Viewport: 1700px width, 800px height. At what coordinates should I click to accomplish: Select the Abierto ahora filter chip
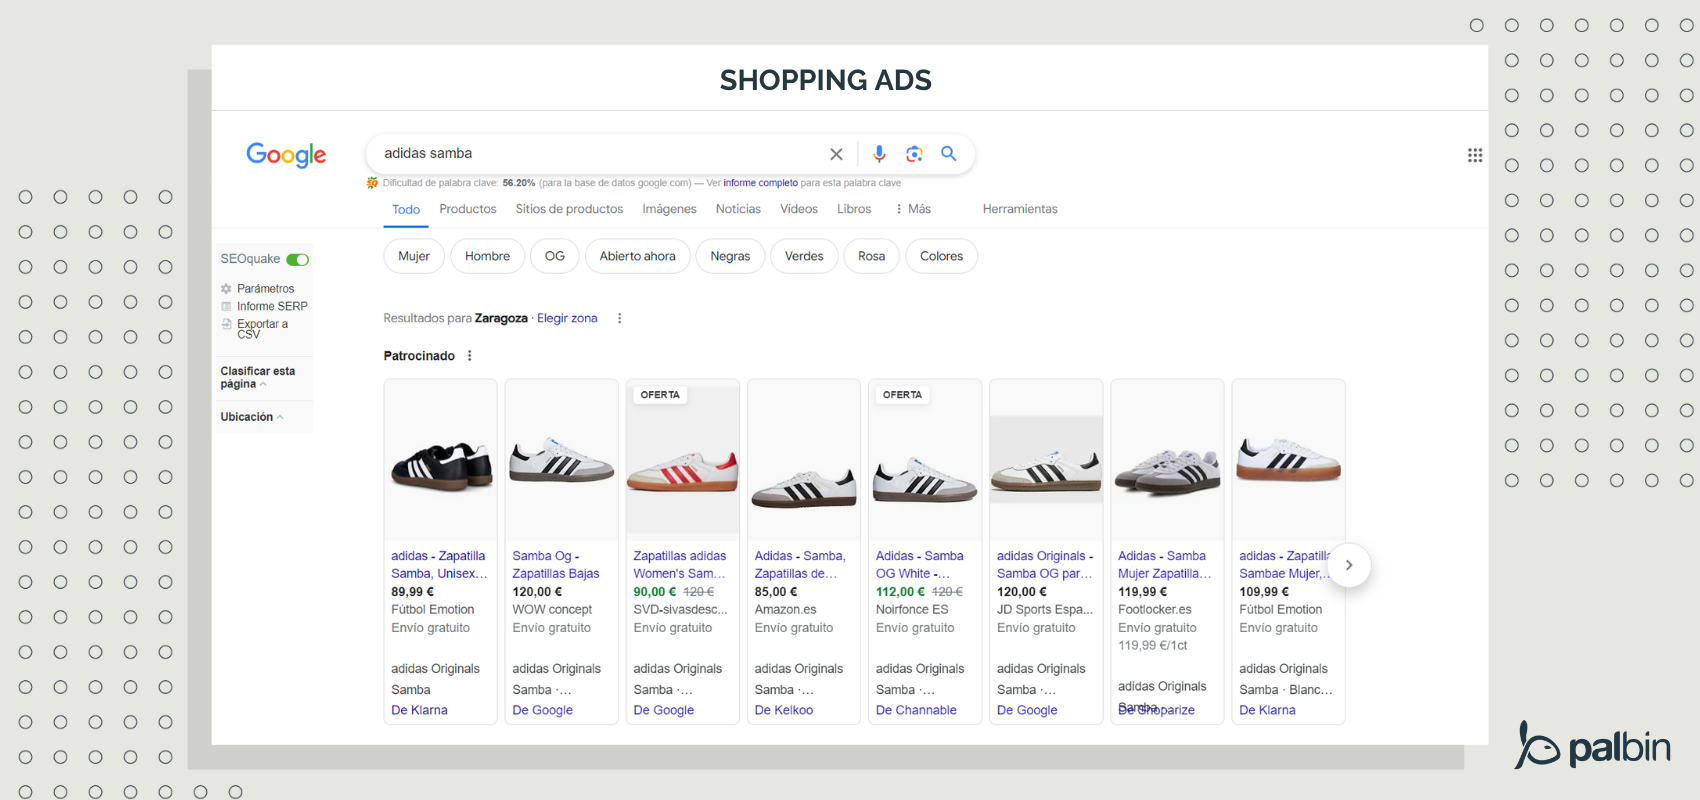tap(638, 256)
